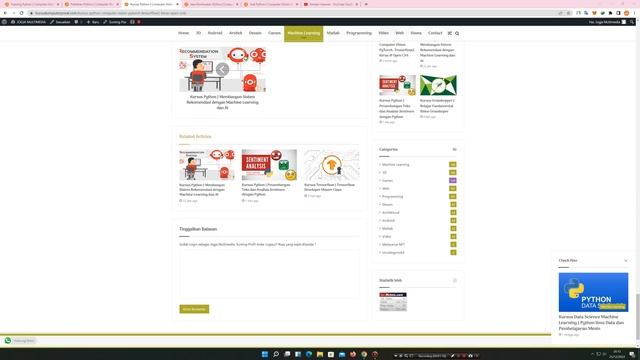Open related Sentiment Analysis article thumbnail
Viewport: 640px width, 360px height.
269,164
